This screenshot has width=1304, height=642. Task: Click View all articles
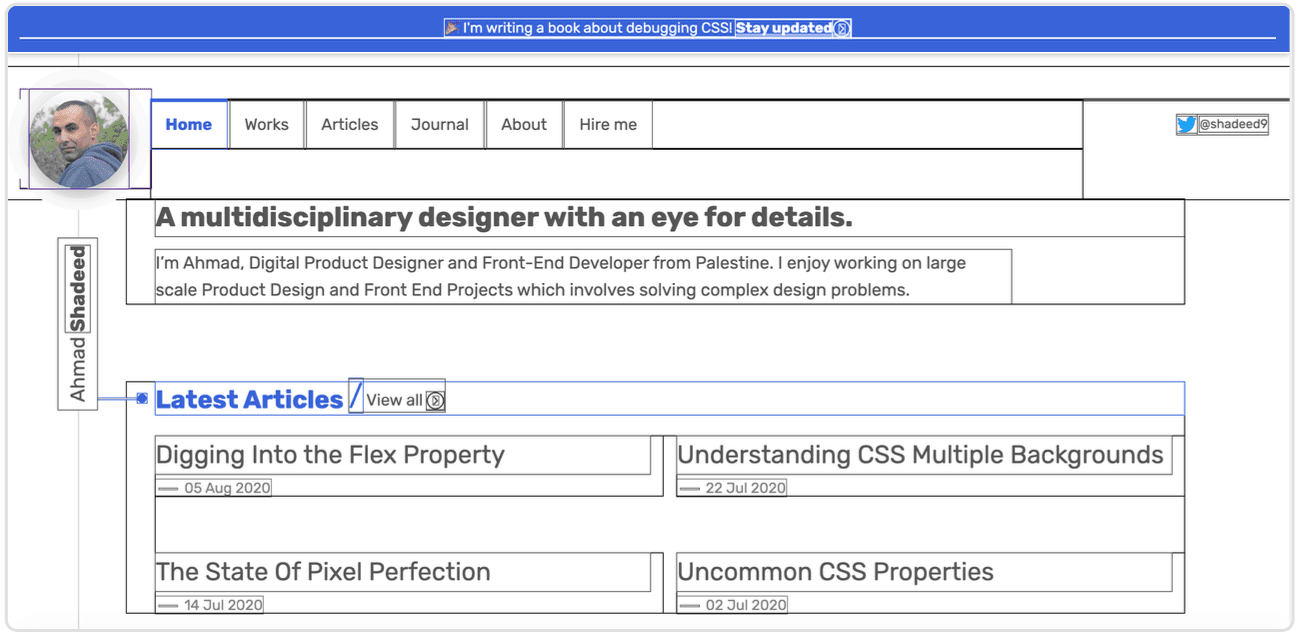[x=394, y=400]
